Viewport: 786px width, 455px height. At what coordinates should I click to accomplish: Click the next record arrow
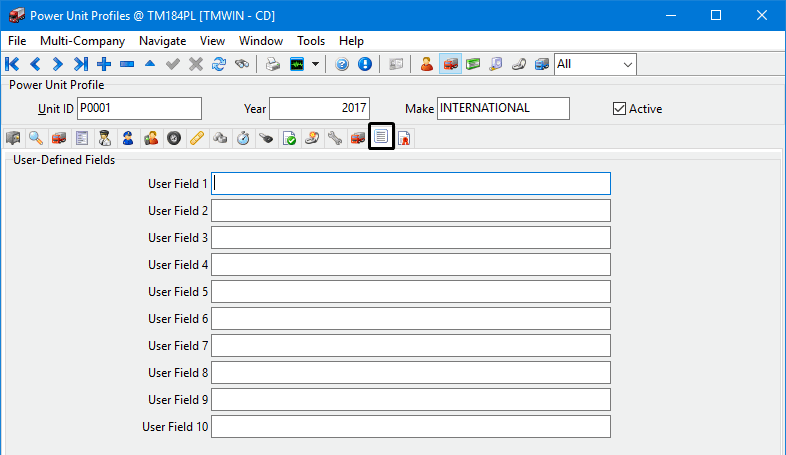(x=58, y=64)
